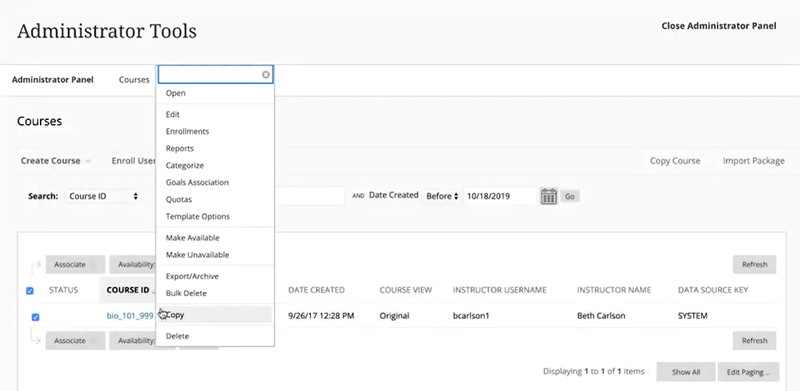Click the DATA SOURCE KEY column header
Viewport: 800px width, 391px height.
[x=713, y=290]
